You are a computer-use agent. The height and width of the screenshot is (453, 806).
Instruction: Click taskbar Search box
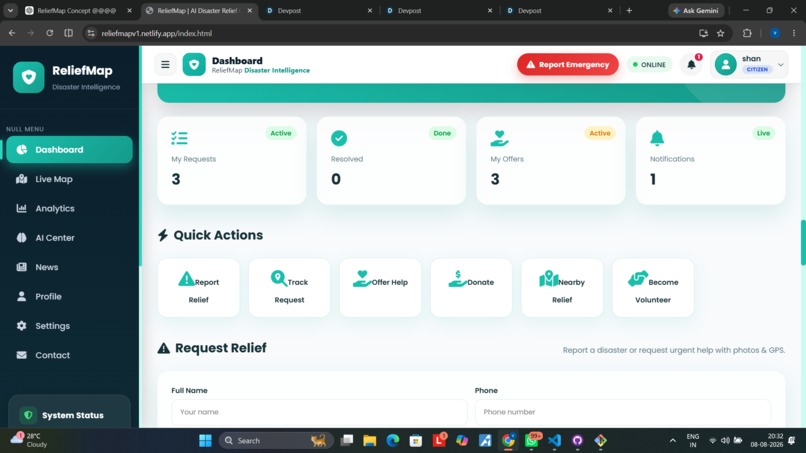[276, 441]
